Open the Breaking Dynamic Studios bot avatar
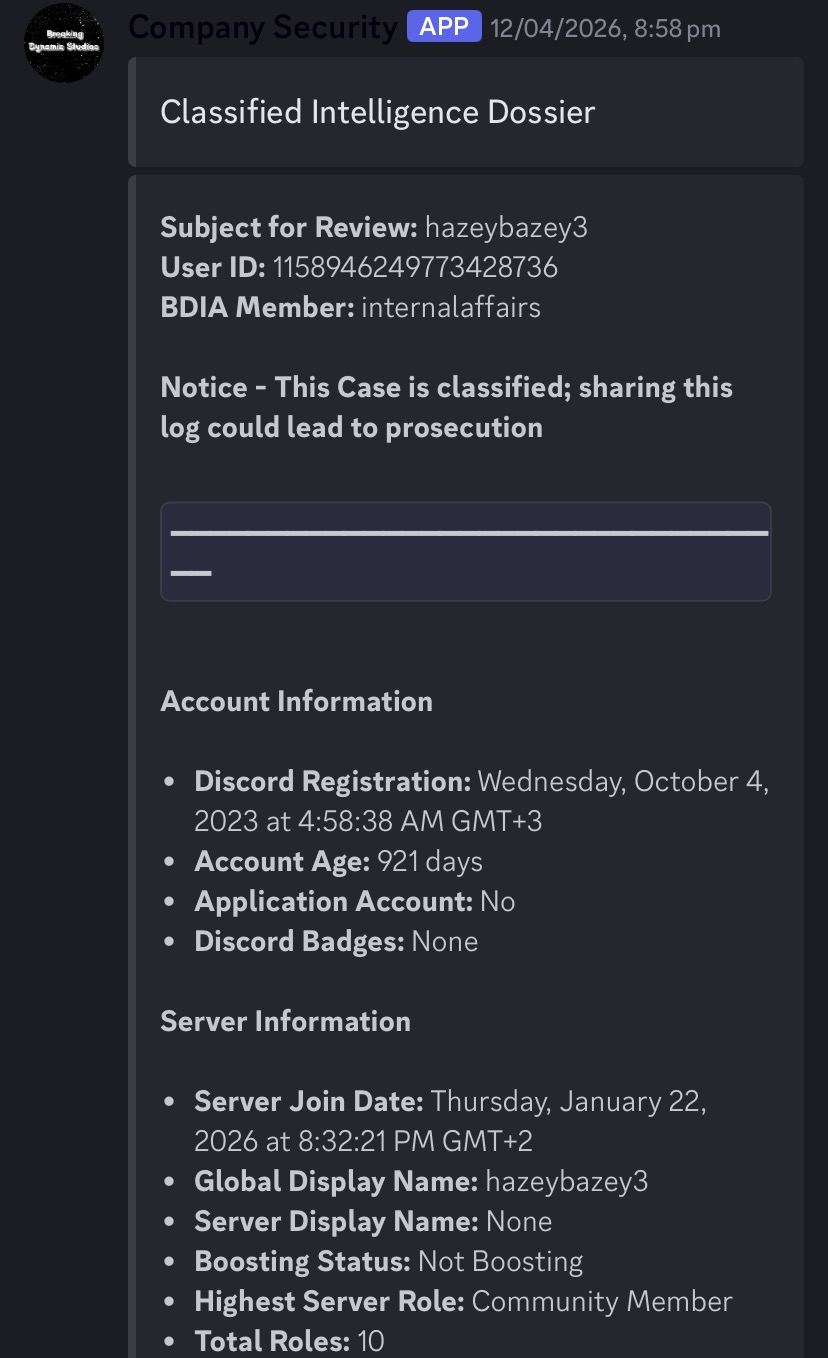Viewport: 828px width, 1358px height. pos(64,42)
